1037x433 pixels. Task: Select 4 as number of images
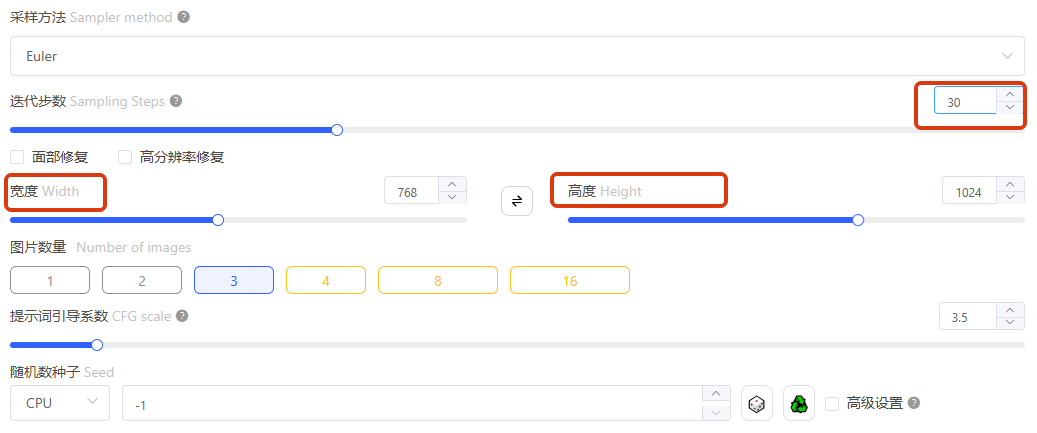point(325,281)
